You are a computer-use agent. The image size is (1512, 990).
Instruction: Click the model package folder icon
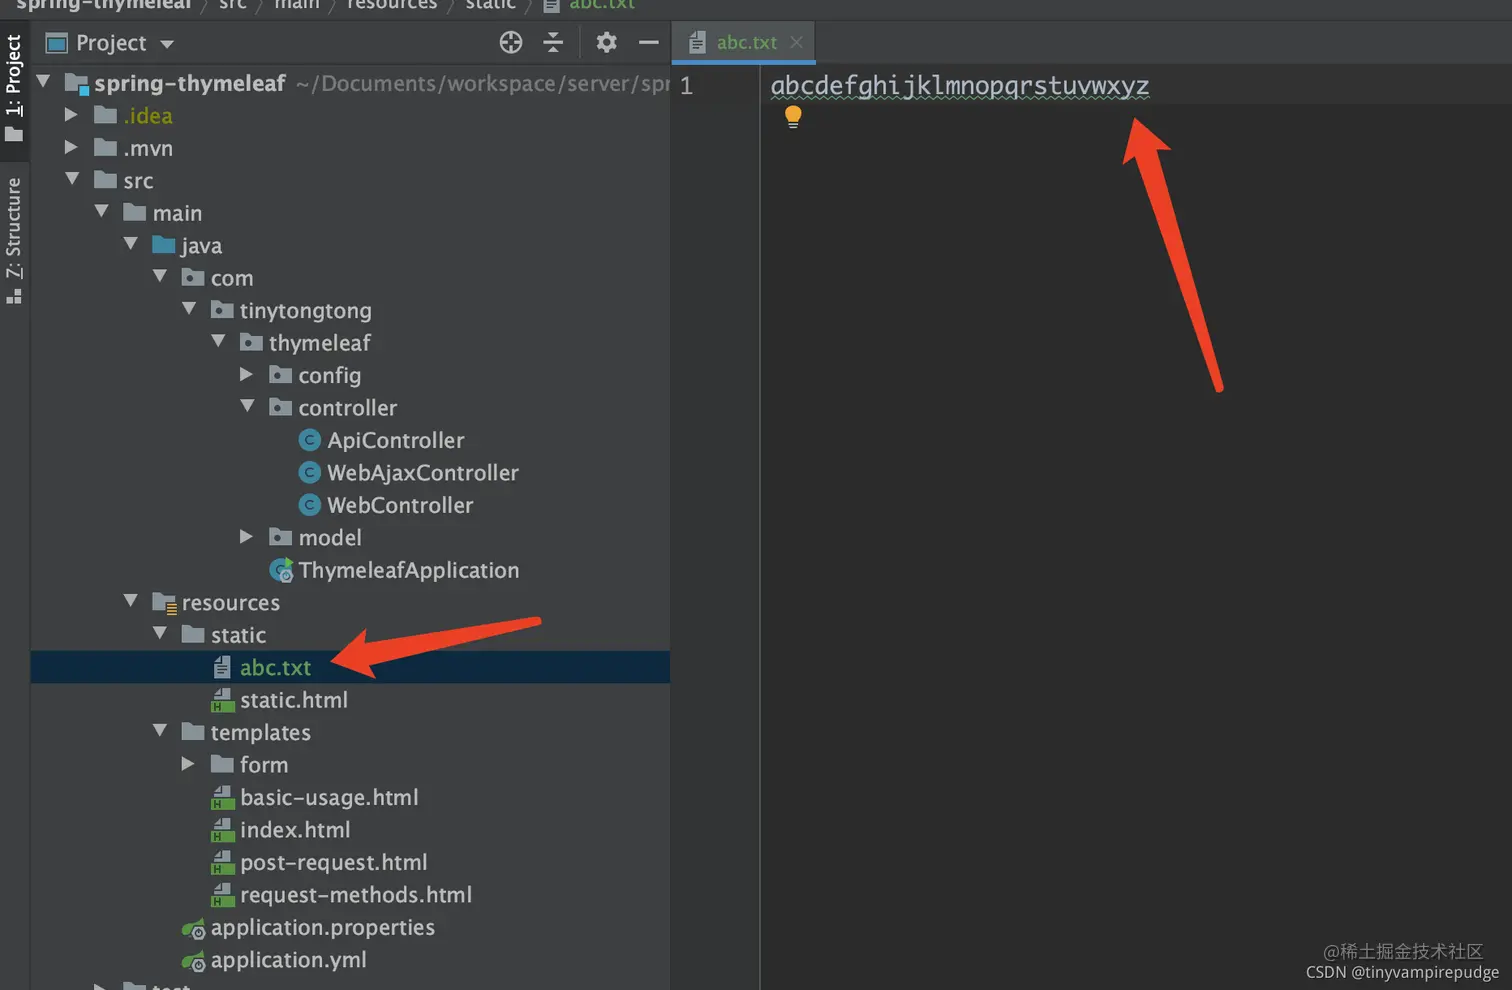click(281, 537)
